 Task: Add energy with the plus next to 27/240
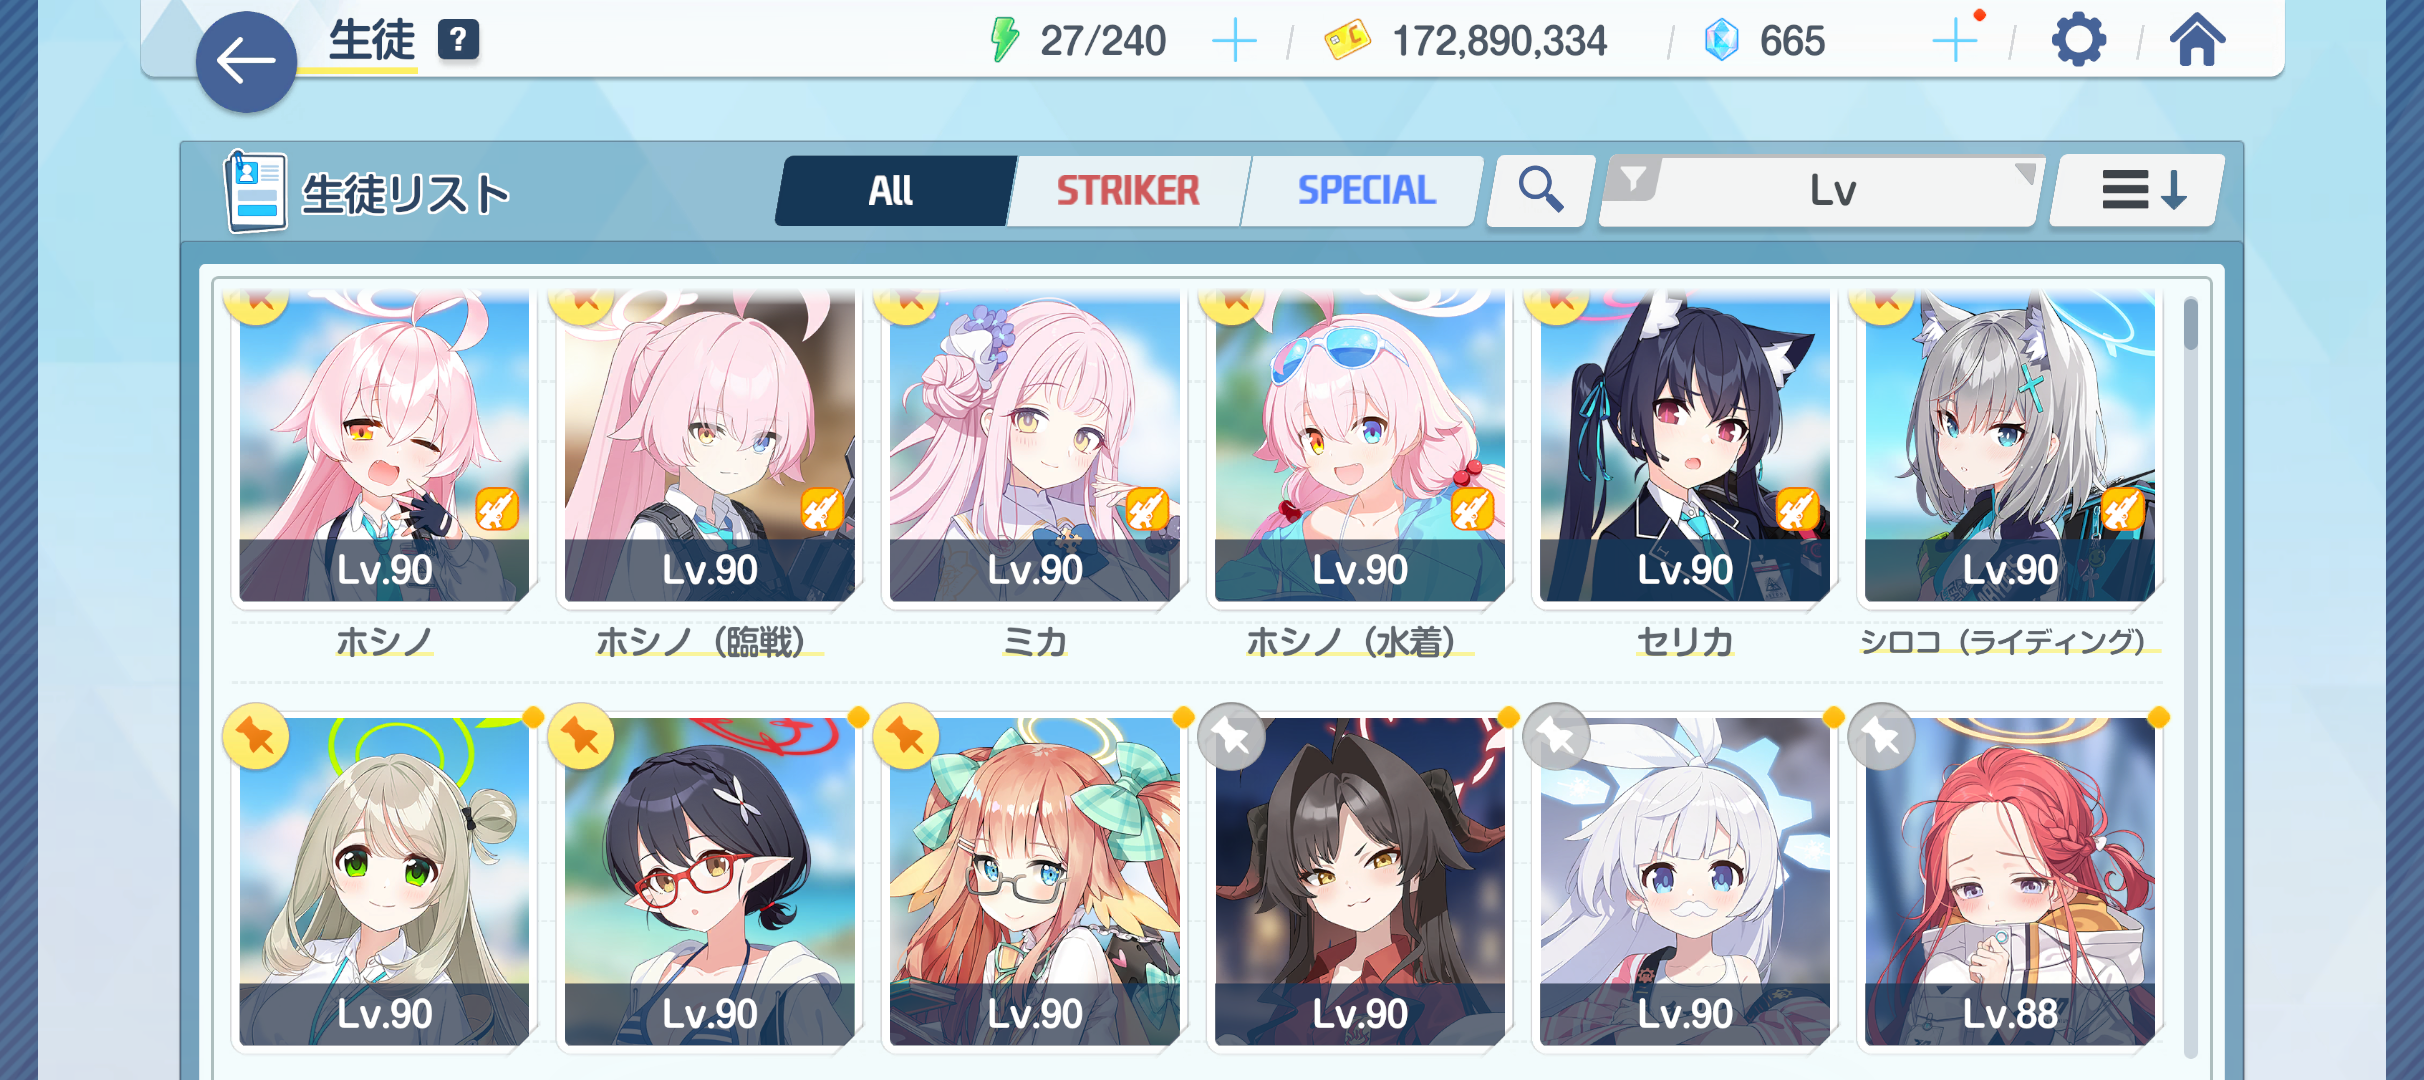(x=1234, y=41)
